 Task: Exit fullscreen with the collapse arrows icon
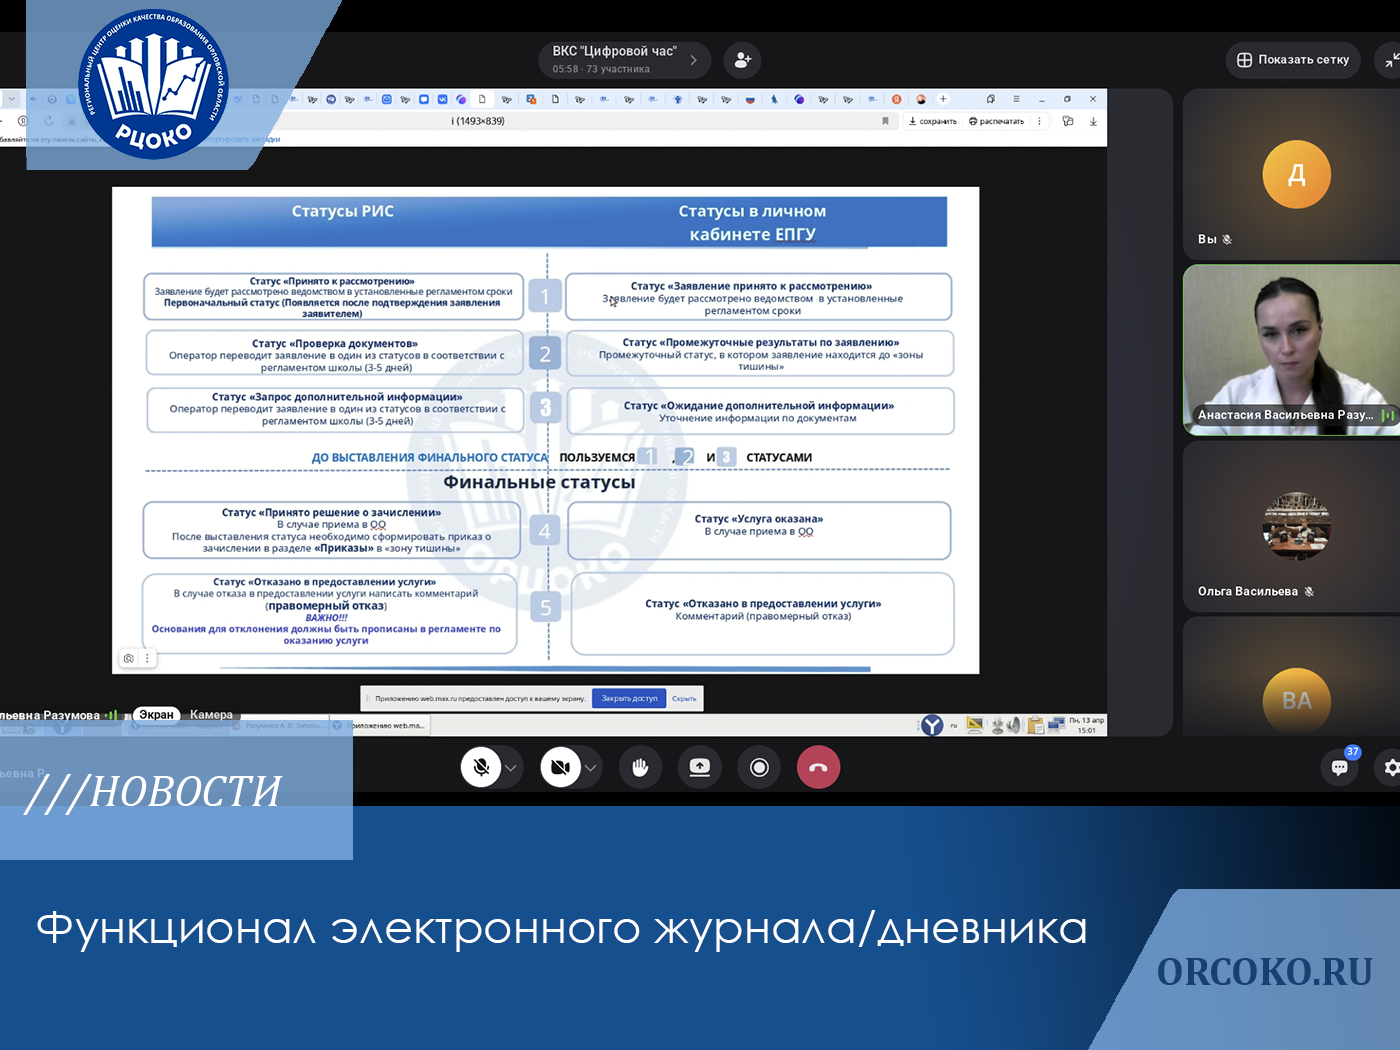tap(1391, 60)
